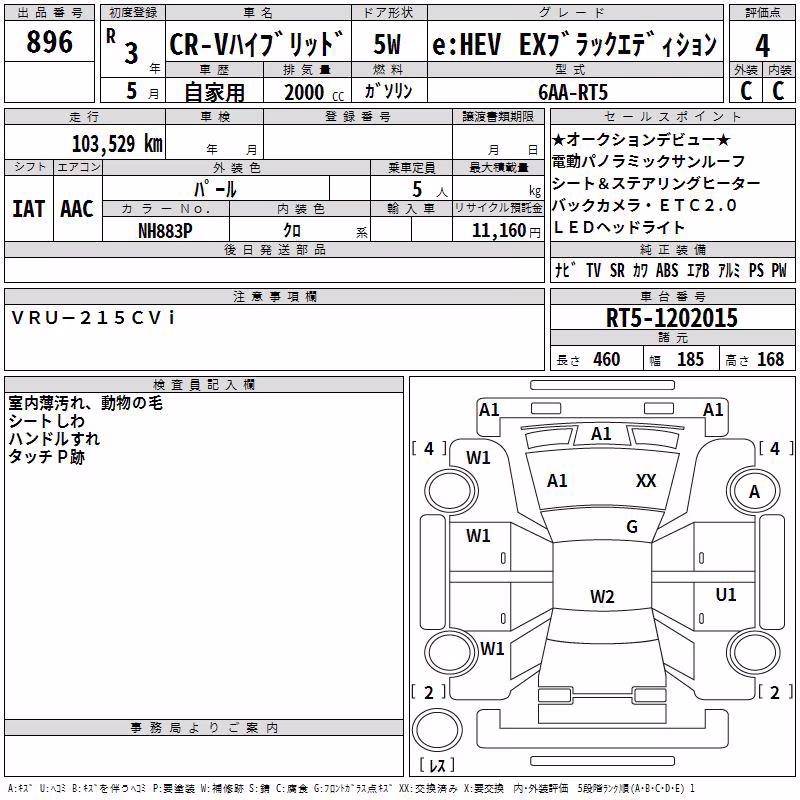Click the sales point ★オークションデビュー★
800x800 pixels.
point(641,139)
